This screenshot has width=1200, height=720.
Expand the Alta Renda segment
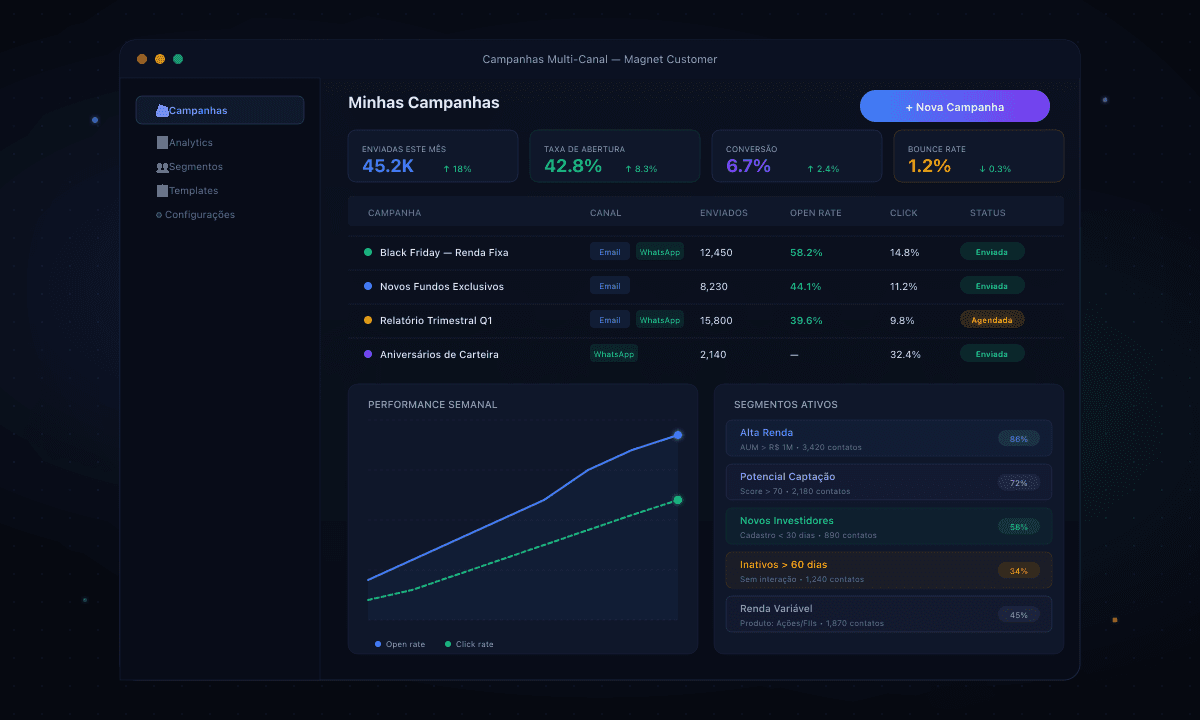(888, 438)
